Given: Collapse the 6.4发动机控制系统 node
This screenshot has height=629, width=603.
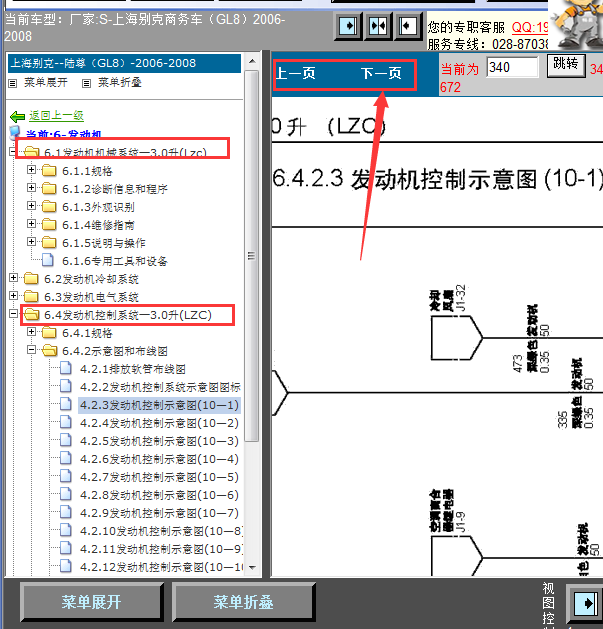Looking at the screenshot, I should coord(13,314).
